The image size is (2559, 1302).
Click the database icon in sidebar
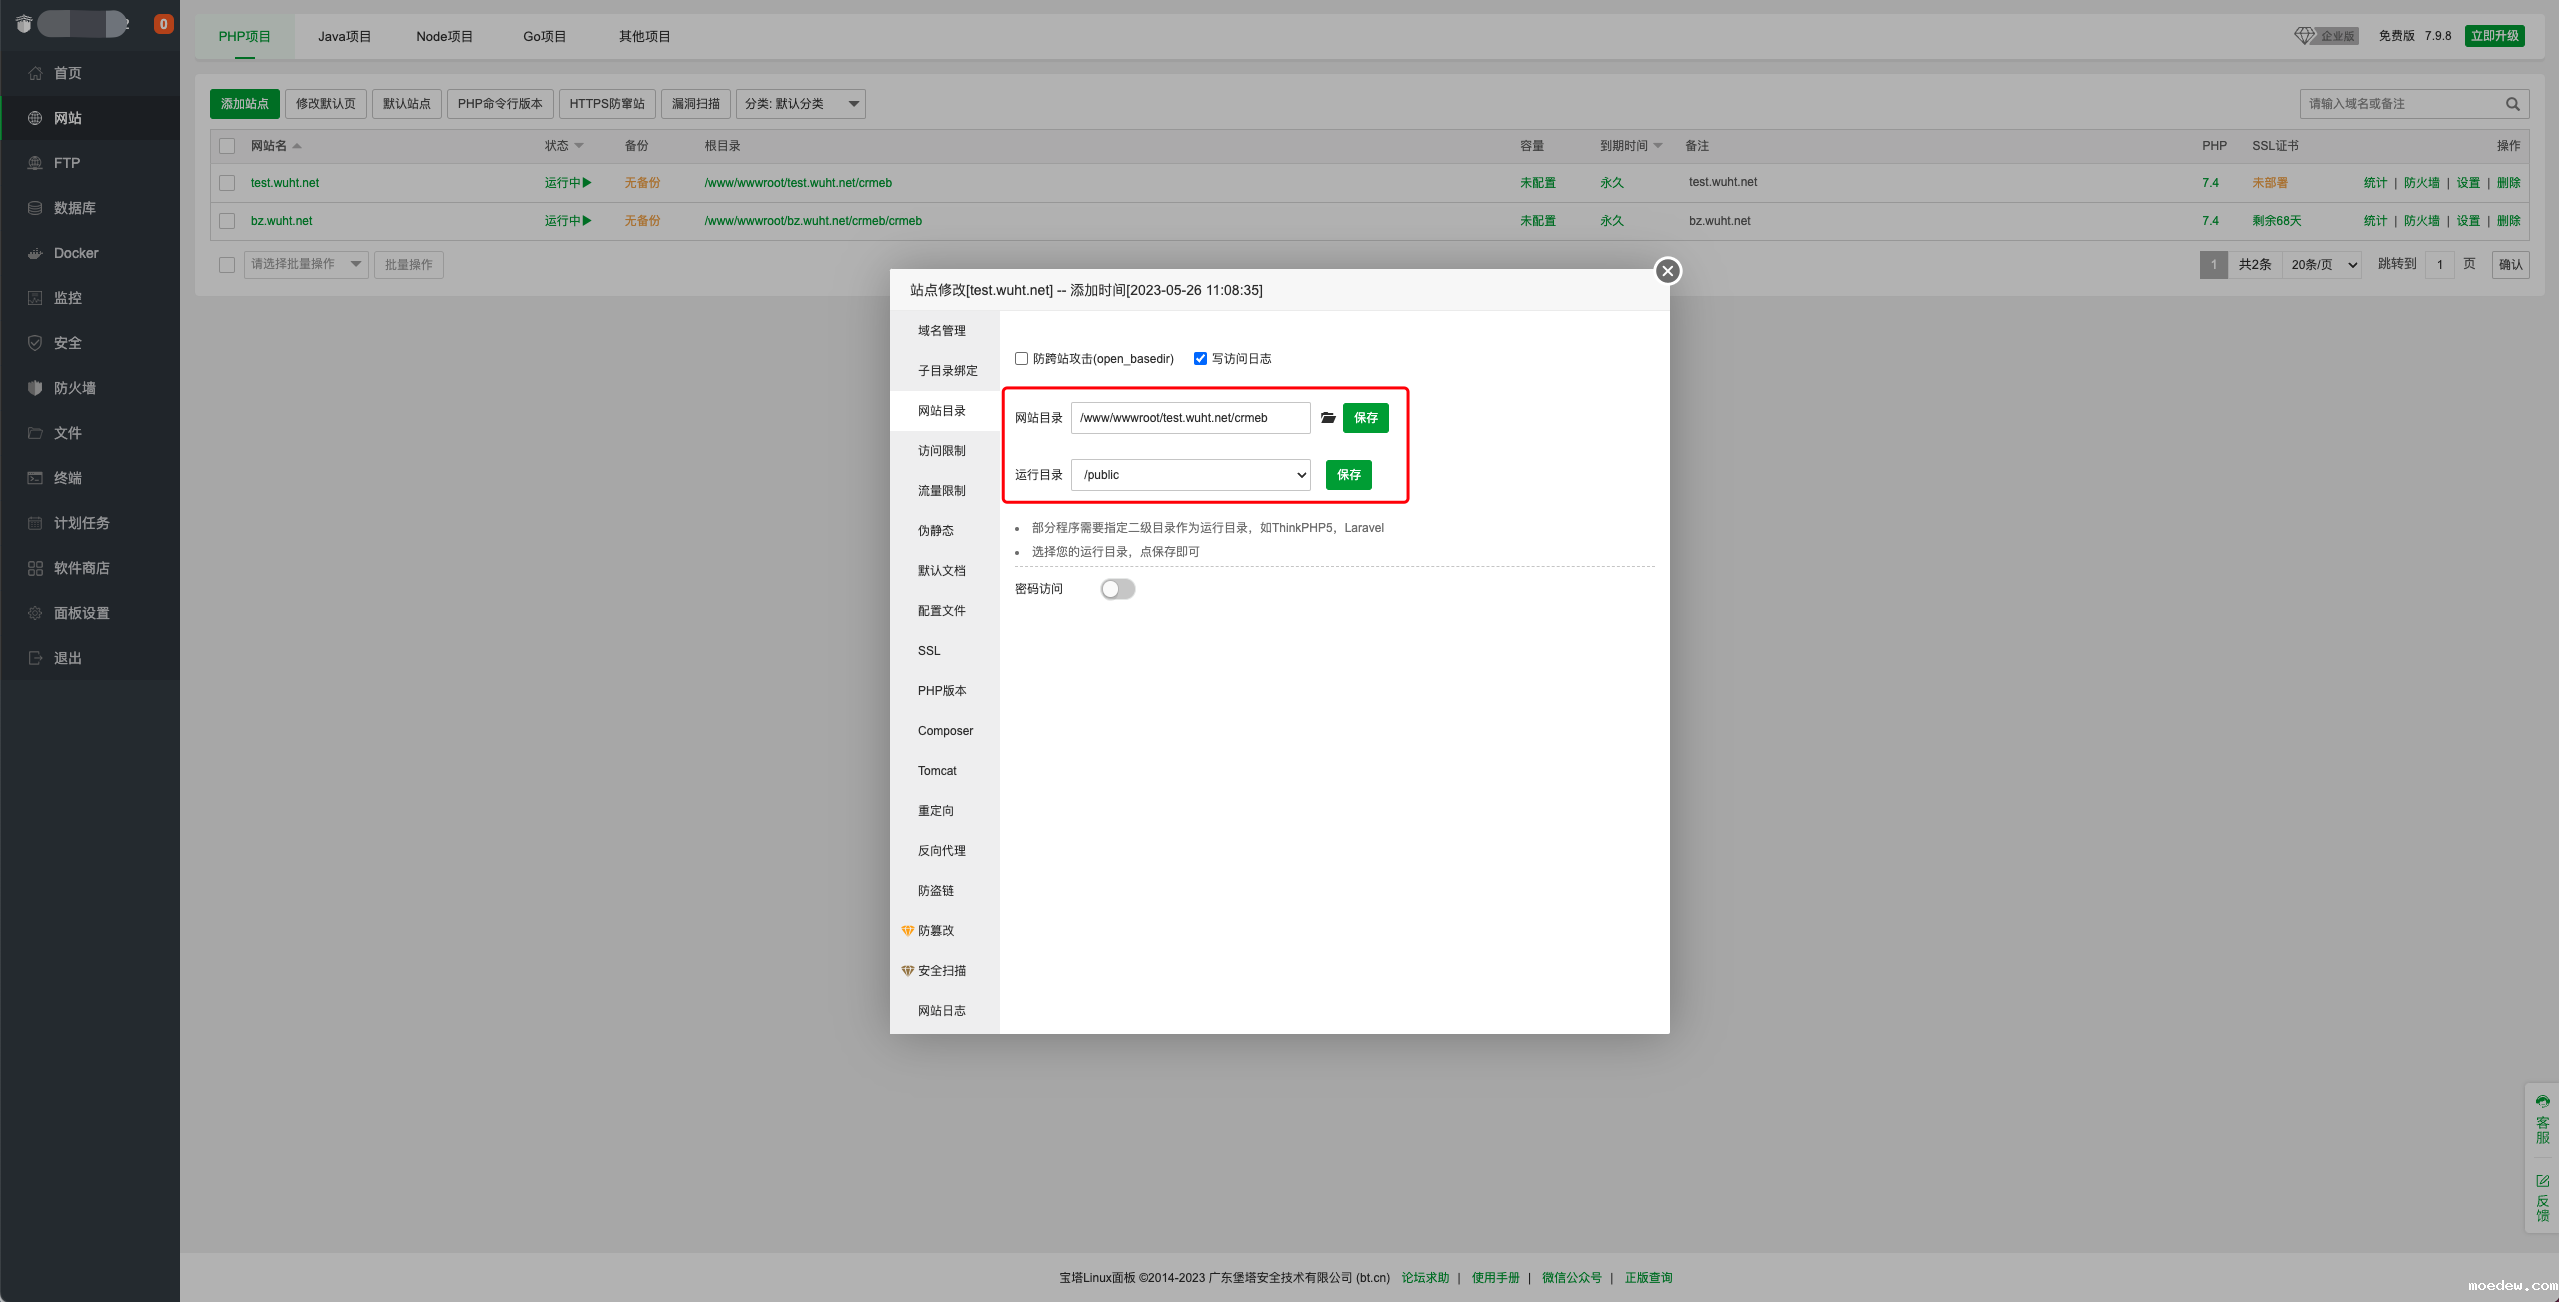point(35,208)
